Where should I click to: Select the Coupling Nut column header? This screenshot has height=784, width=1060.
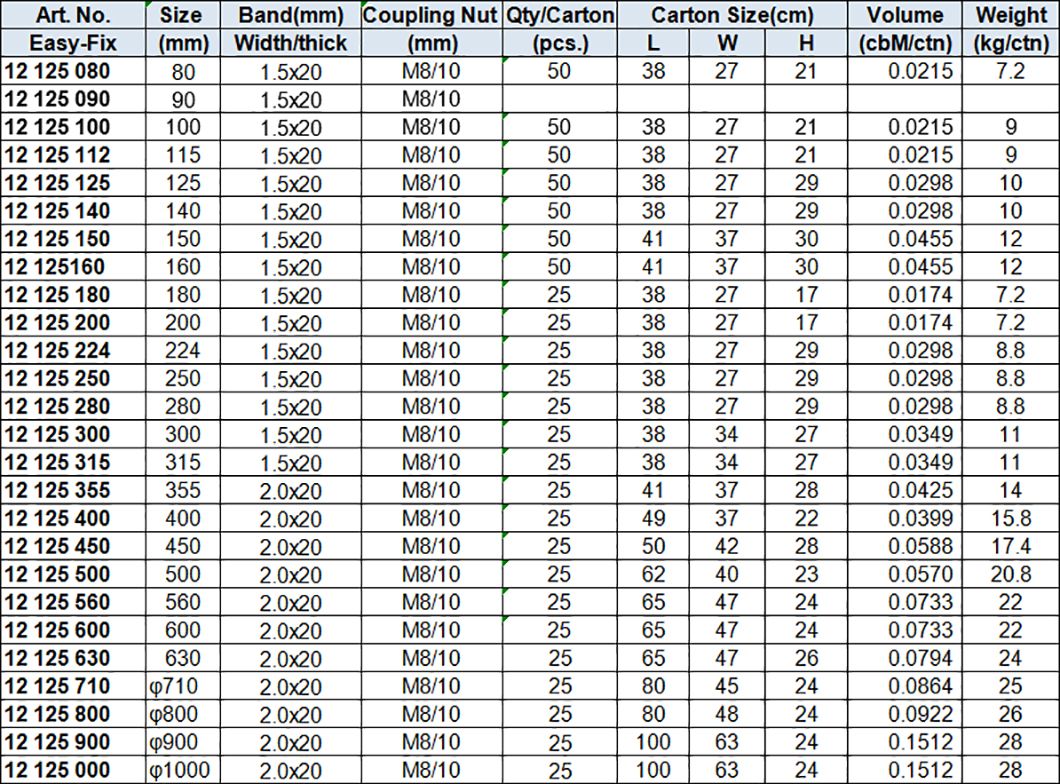point(432,15)
